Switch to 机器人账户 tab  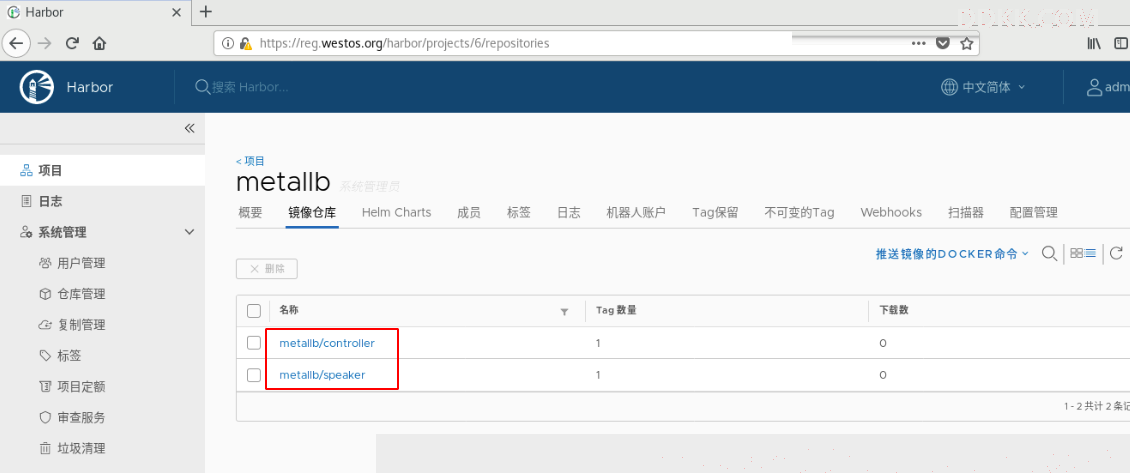(636, 212)
